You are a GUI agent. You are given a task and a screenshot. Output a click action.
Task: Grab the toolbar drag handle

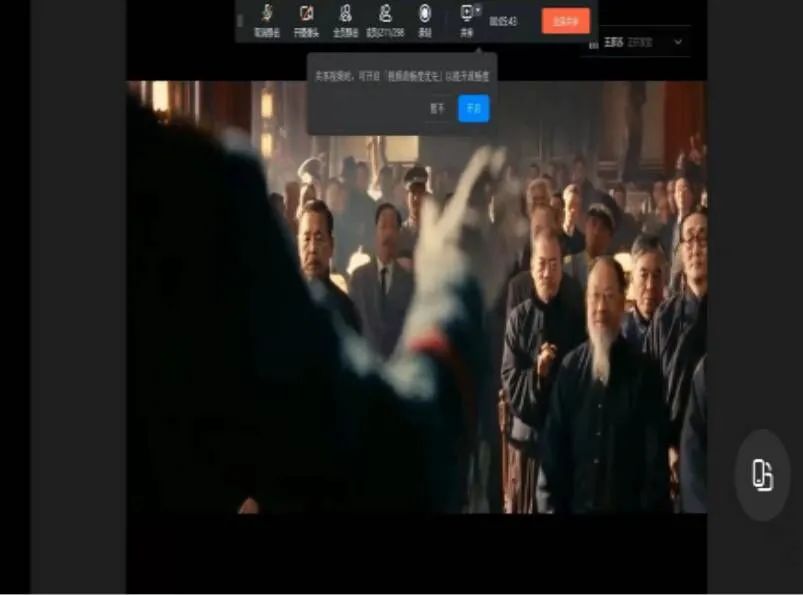[x=240, y=21]
